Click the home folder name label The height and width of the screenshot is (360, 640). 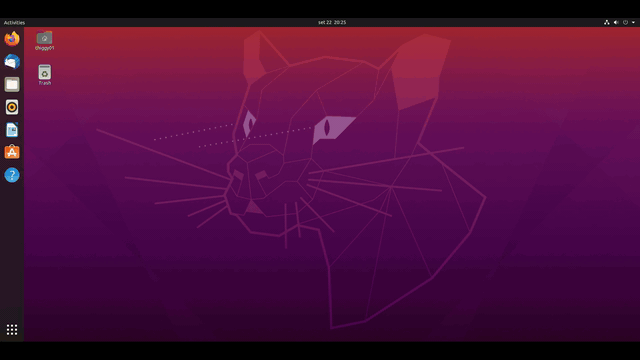(x=44, y=48)
